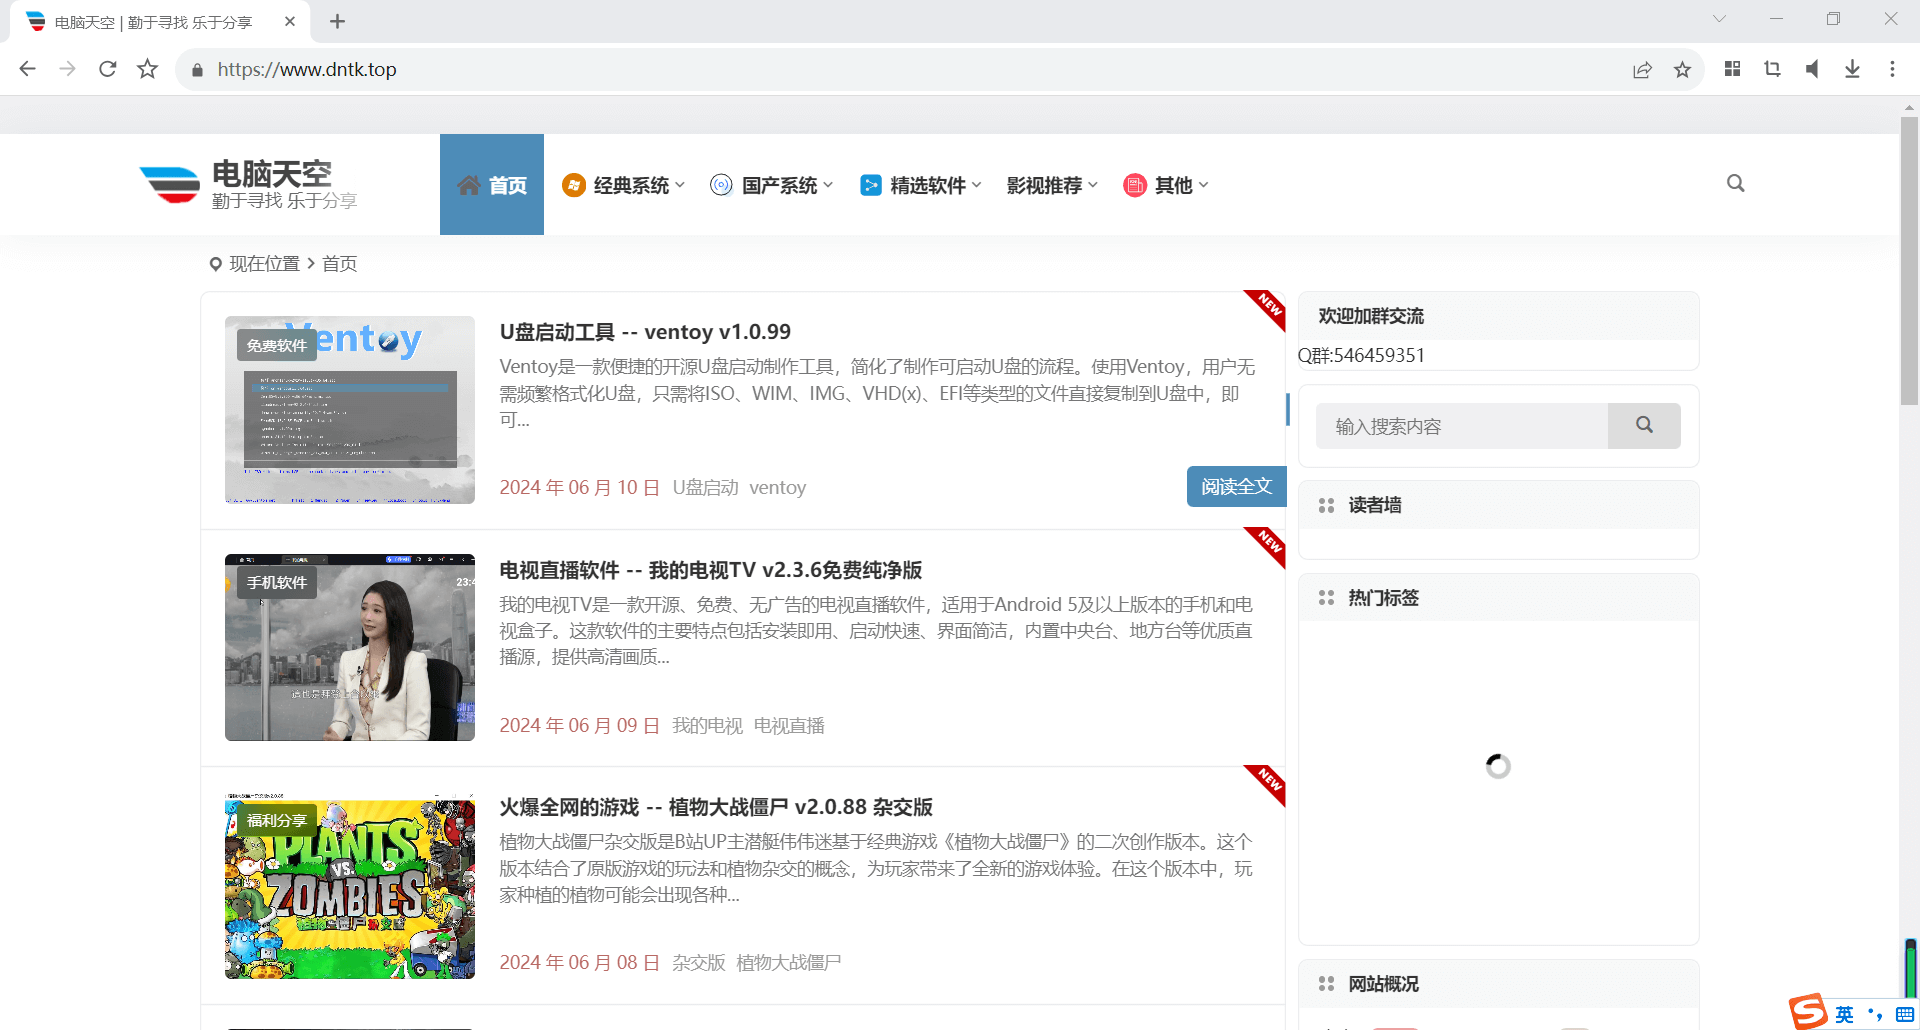Viewport: 1920px width, 1030px height.
Task: Click the 网站概况 sidebar heading
Action: tap(1383, 984)
